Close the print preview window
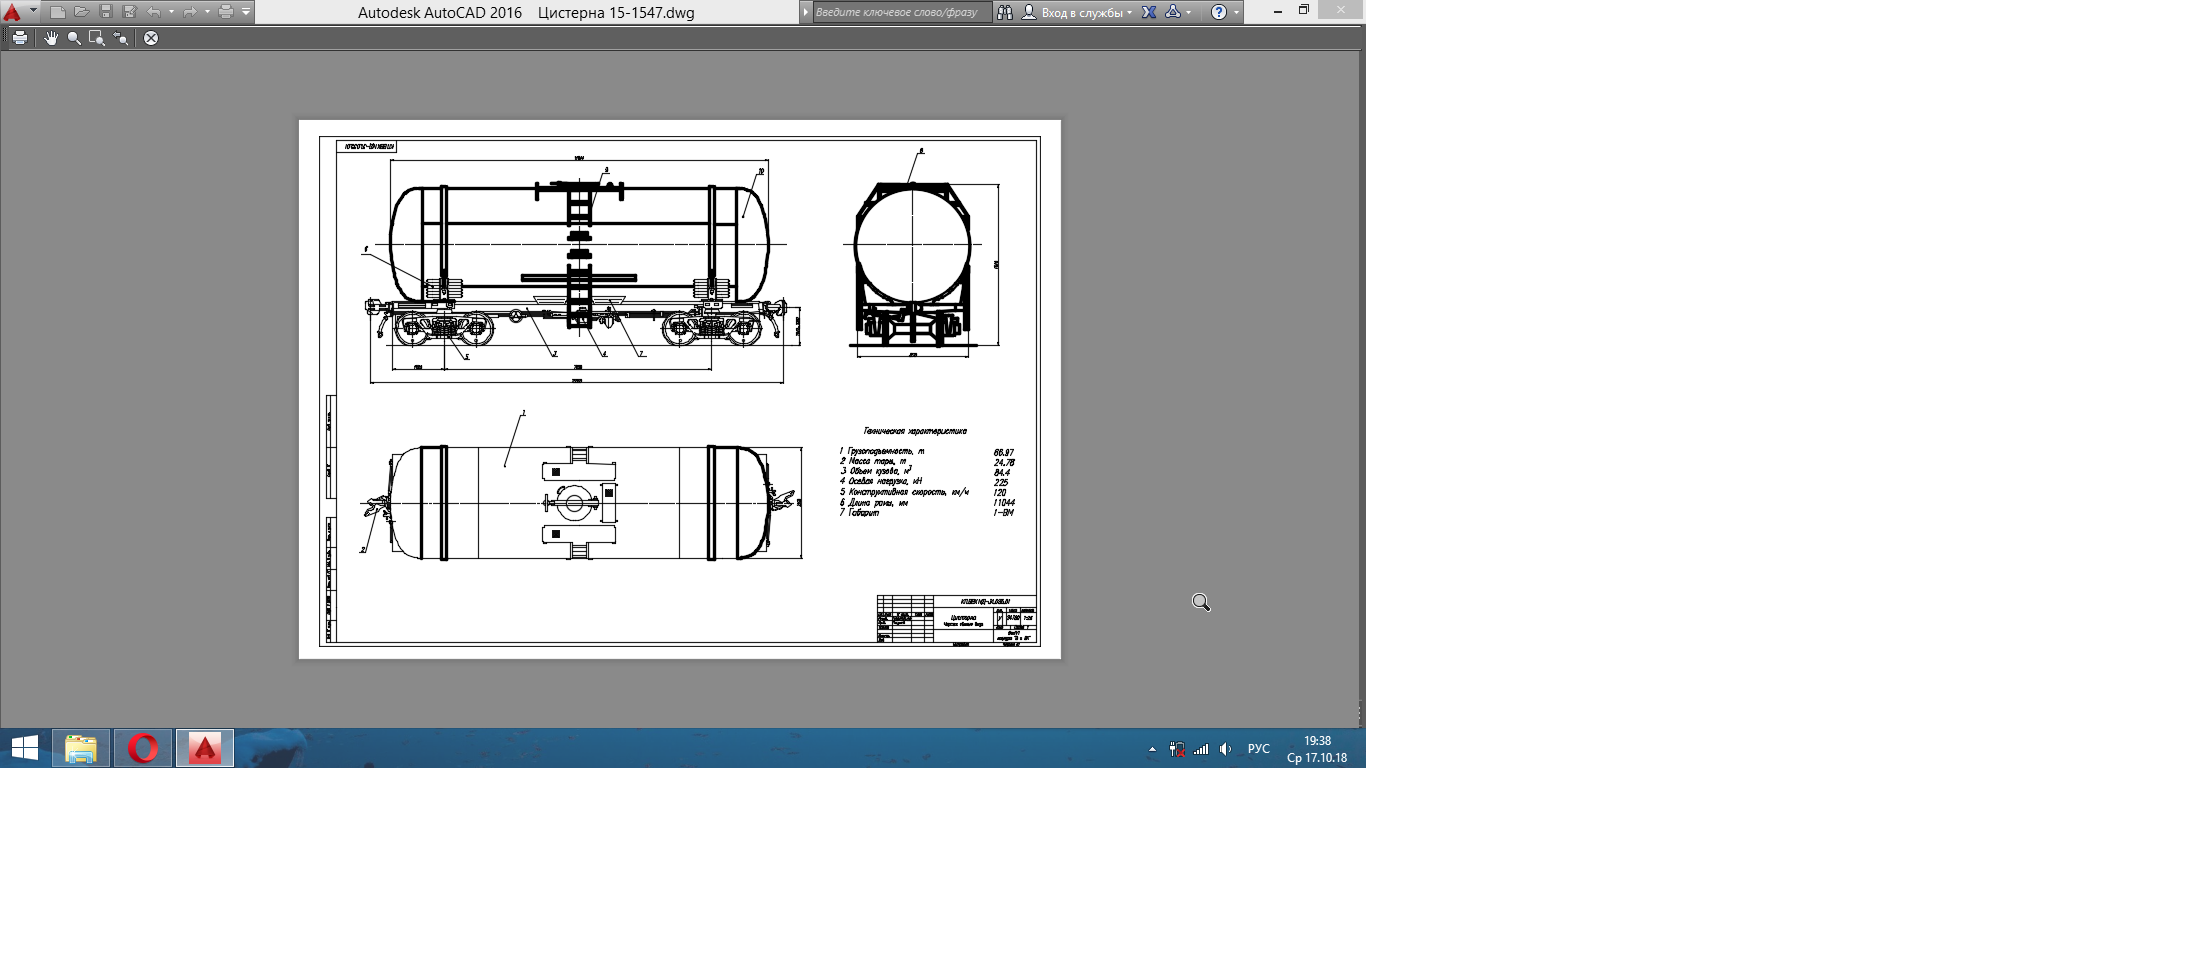The image size is (2196, 980). [151, 38]
